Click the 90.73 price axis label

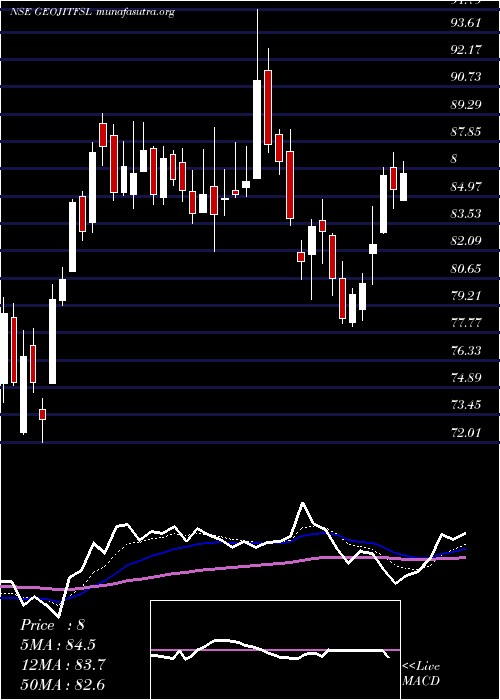coord(466,77)
